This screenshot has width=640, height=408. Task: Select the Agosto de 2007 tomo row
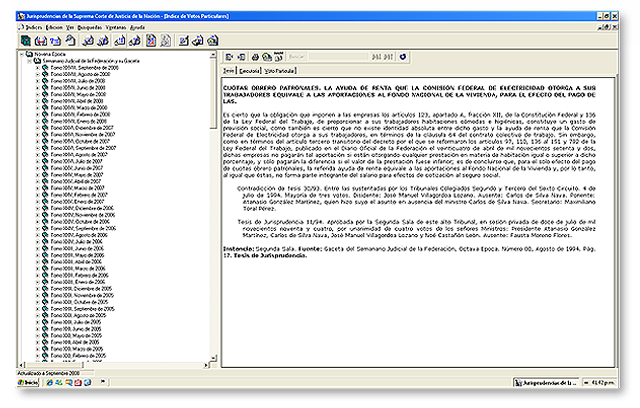pos(79,155)
